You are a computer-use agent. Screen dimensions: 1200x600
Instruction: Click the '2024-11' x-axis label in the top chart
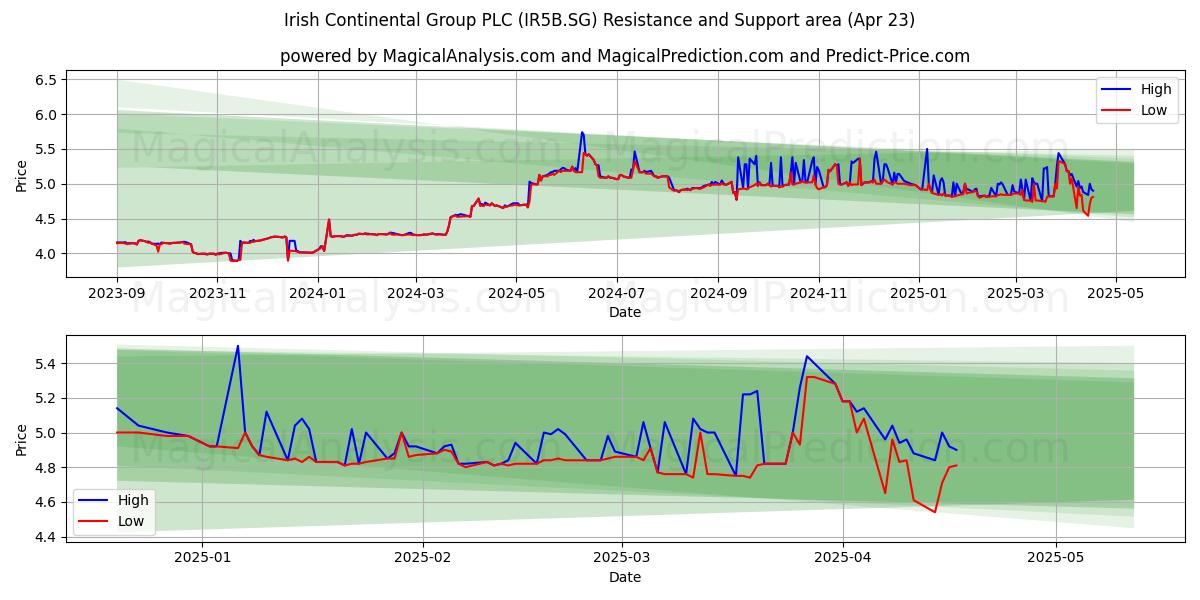point(818,294)
